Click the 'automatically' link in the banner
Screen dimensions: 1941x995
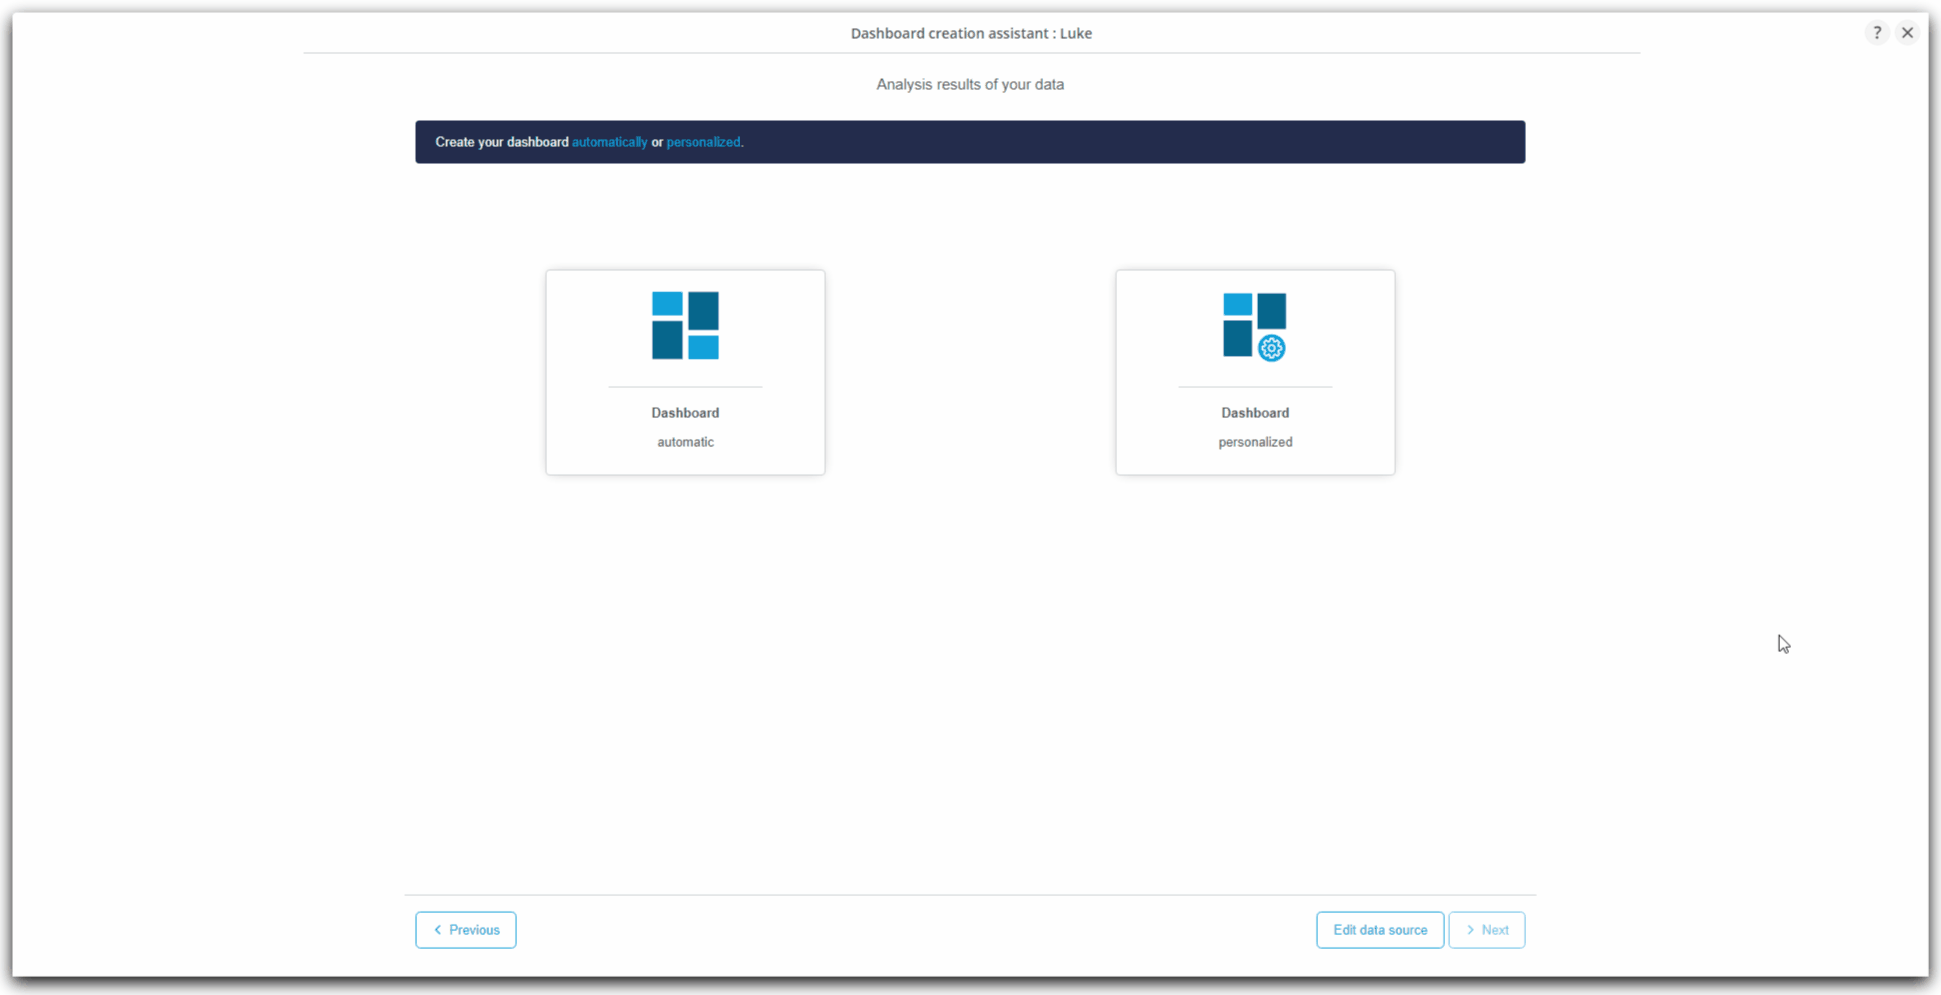[x=609, y=142]
